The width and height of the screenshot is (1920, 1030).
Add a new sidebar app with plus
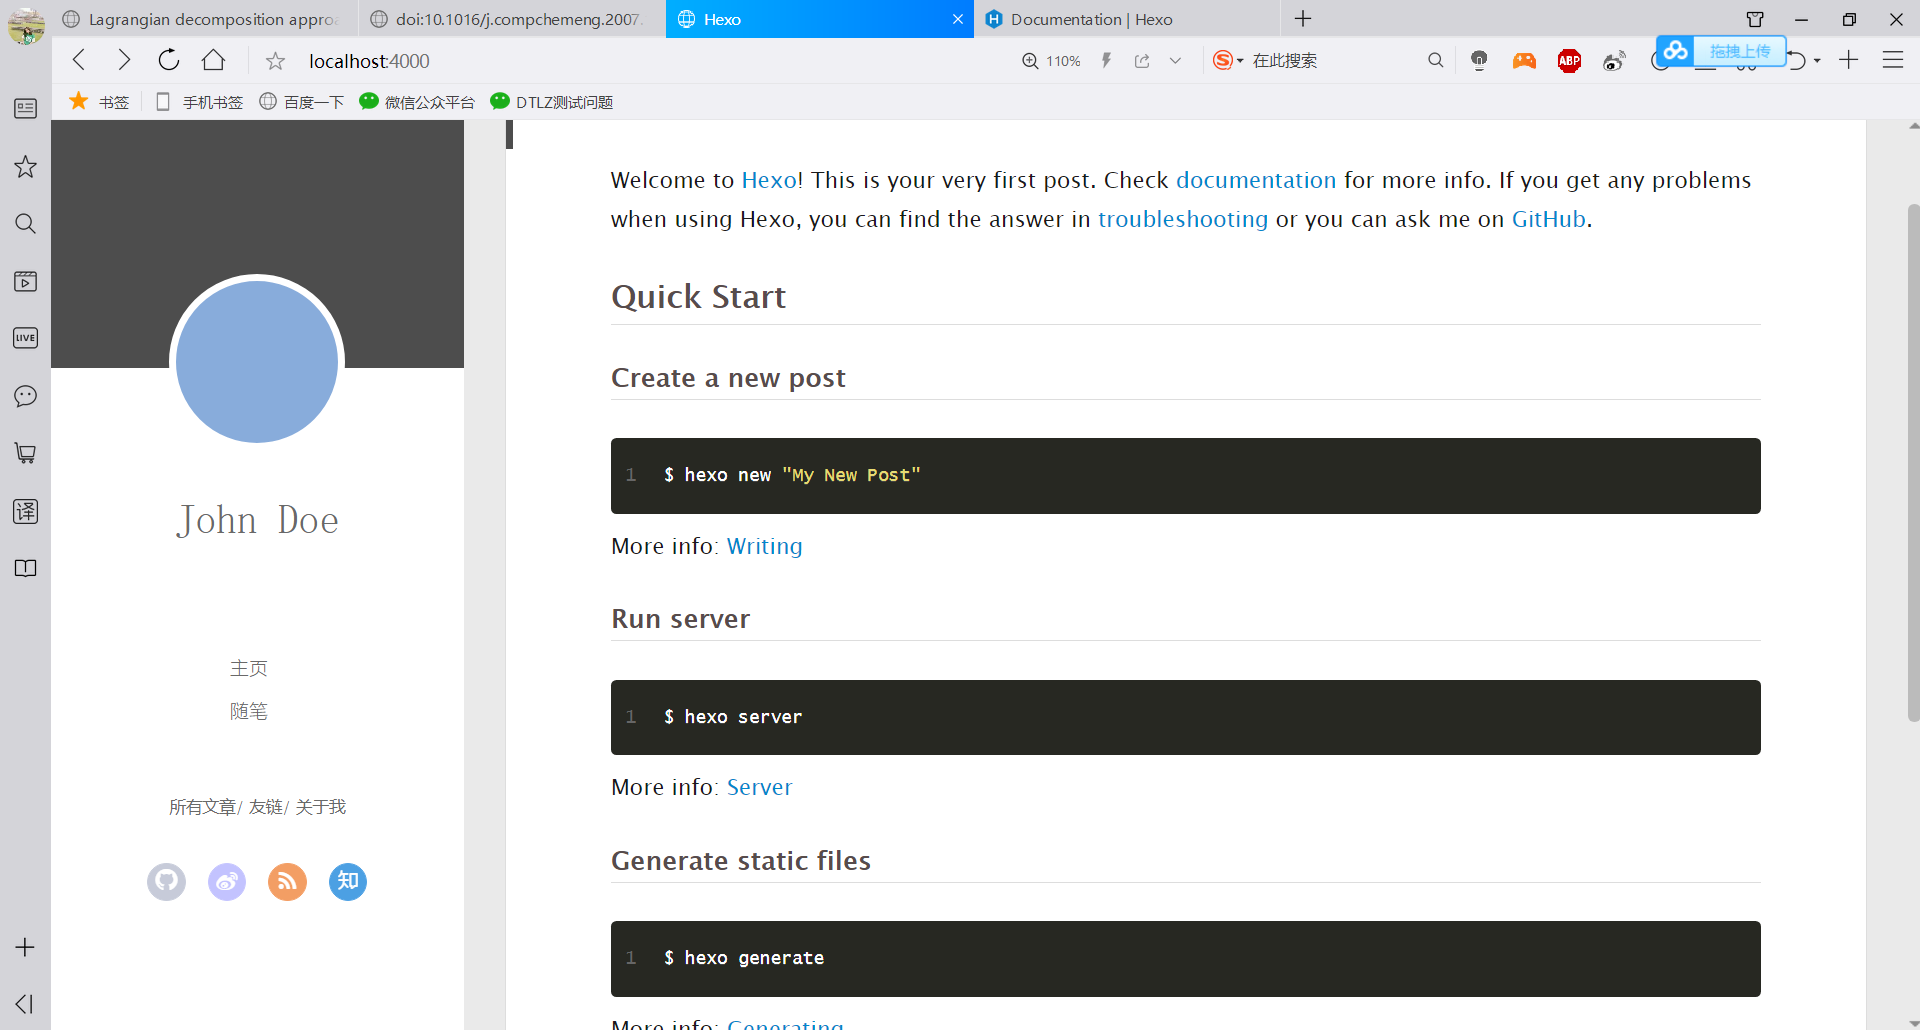(x=25, y=947)
